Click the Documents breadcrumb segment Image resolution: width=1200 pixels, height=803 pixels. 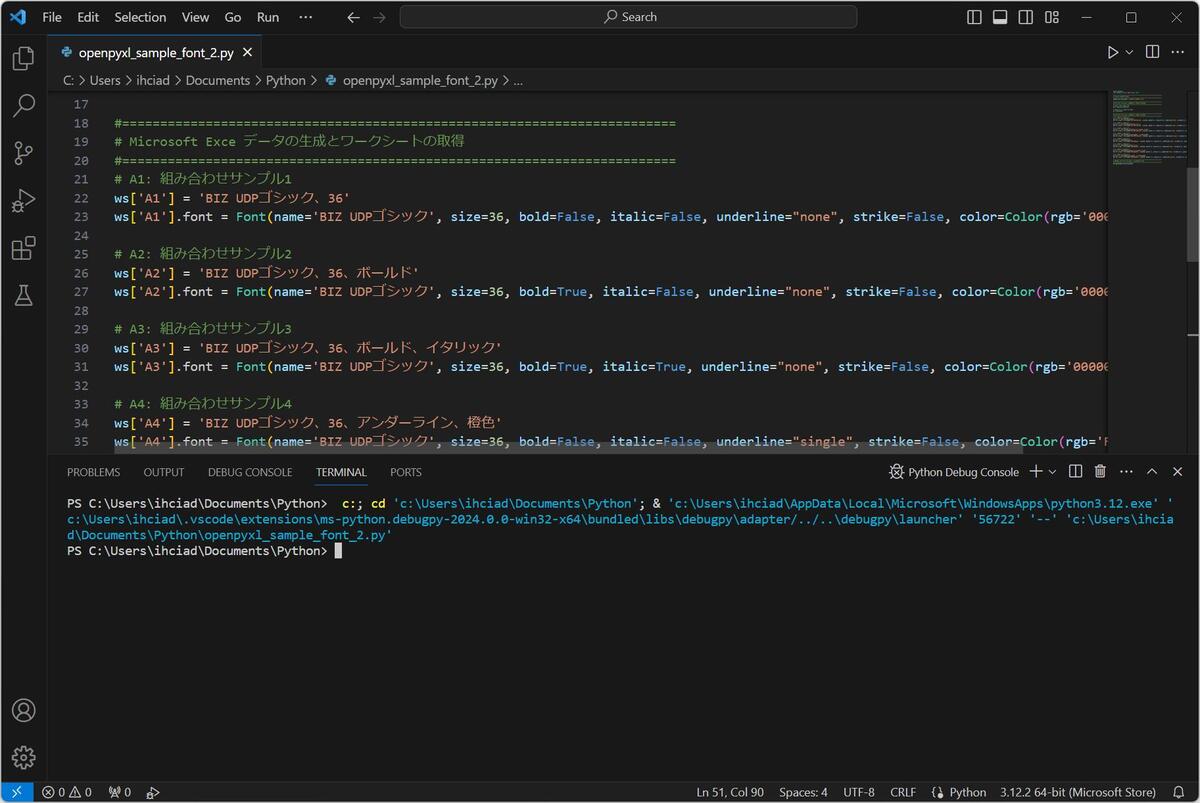218,80
